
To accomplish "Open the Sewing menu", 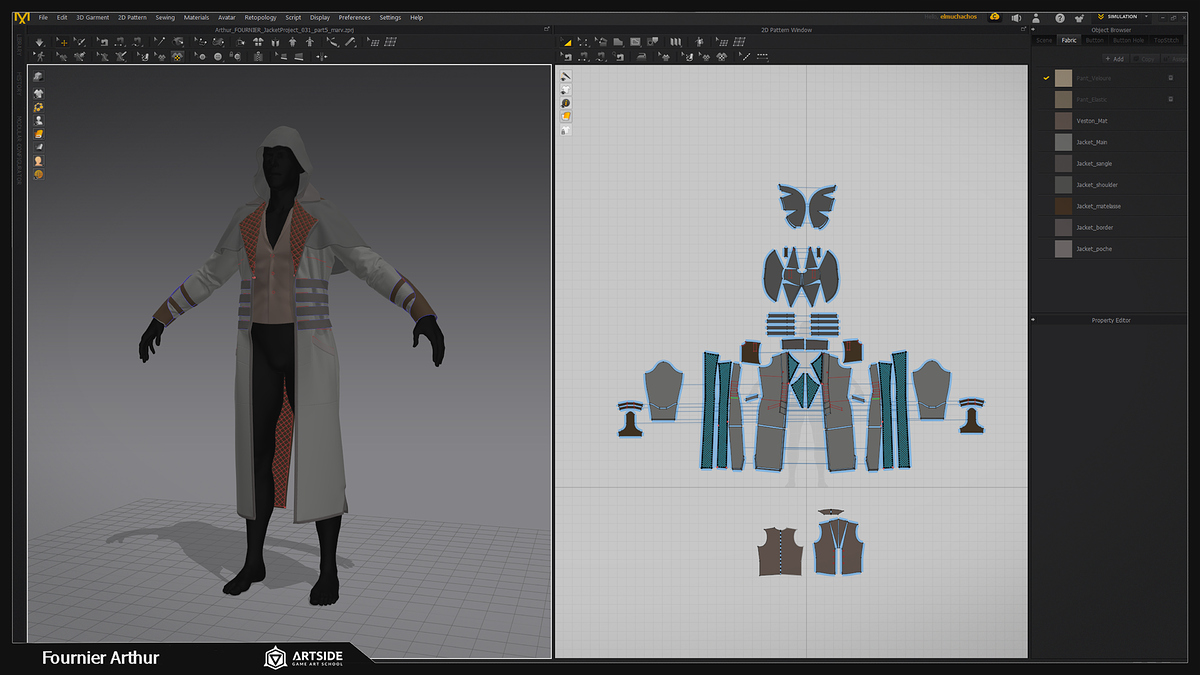I will [x=165, y=17].
